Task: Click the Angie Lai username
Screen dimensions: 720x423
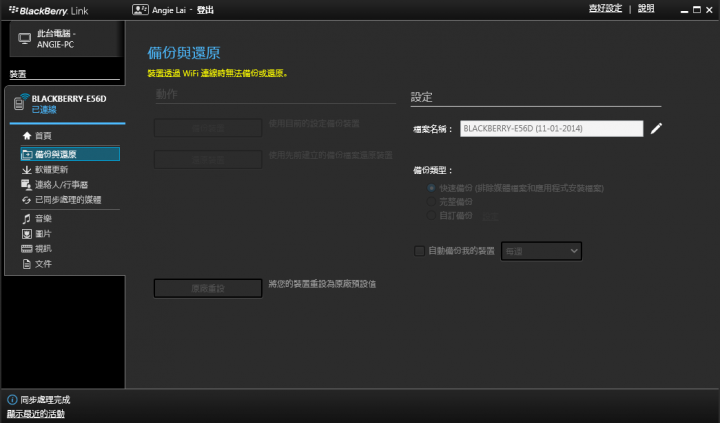Action: click(x=169, y=10)
